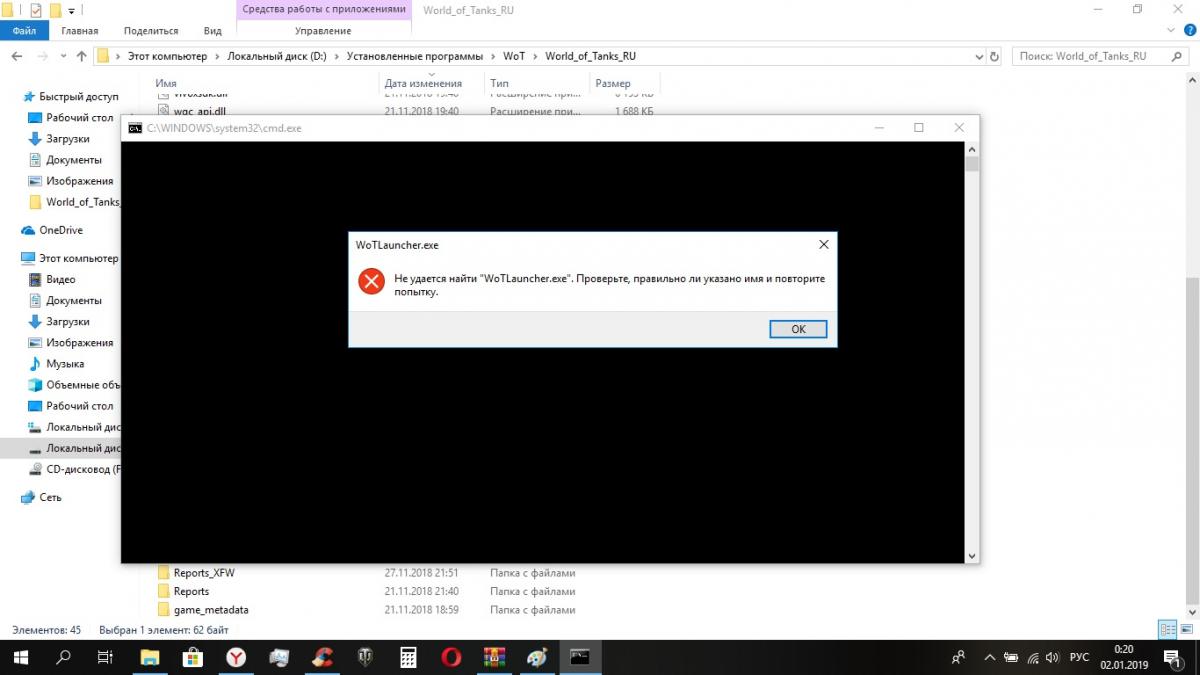
Task: Click the WoT breadcrumb in the address bar
Action: coord(514,56)
